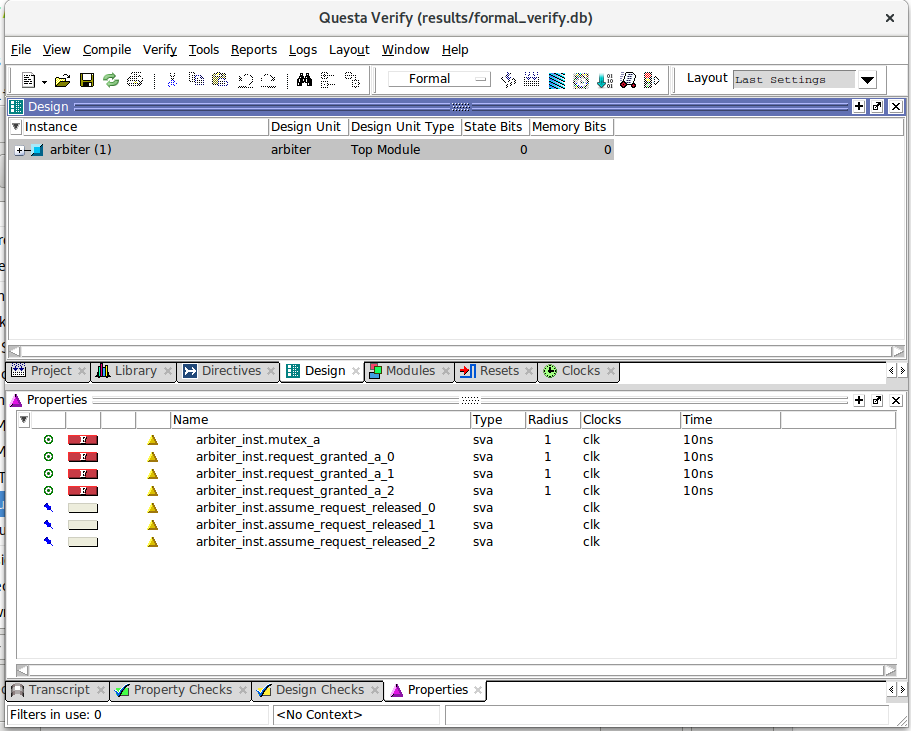
Task: Click the green Reload icon
Action: [x=111, y=80]
